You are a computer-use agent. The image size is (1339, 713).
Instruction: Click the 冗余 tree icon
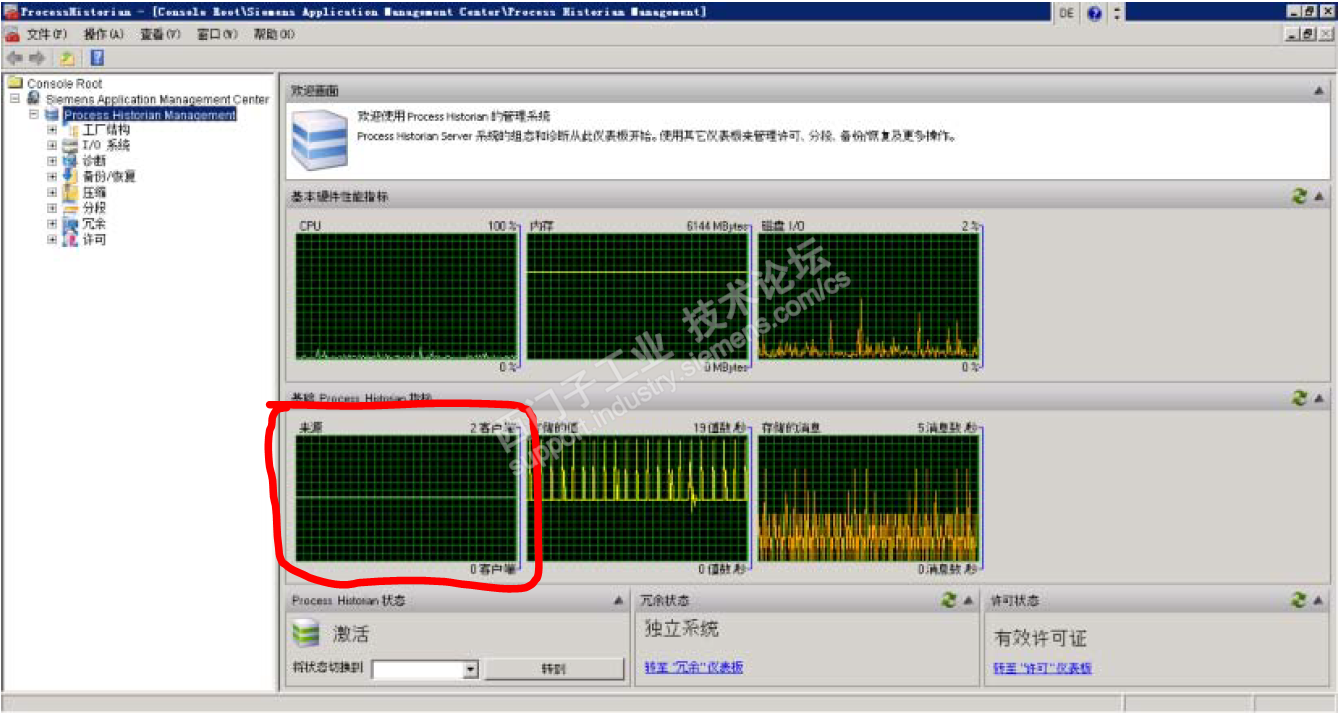click(70, 224)
